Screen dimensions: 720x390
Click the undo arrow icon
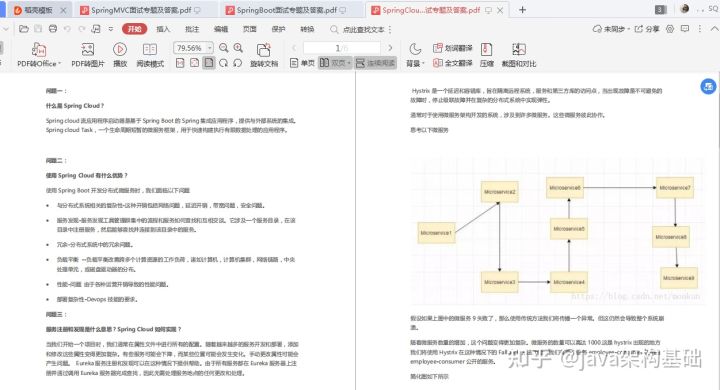pos(68,29)
